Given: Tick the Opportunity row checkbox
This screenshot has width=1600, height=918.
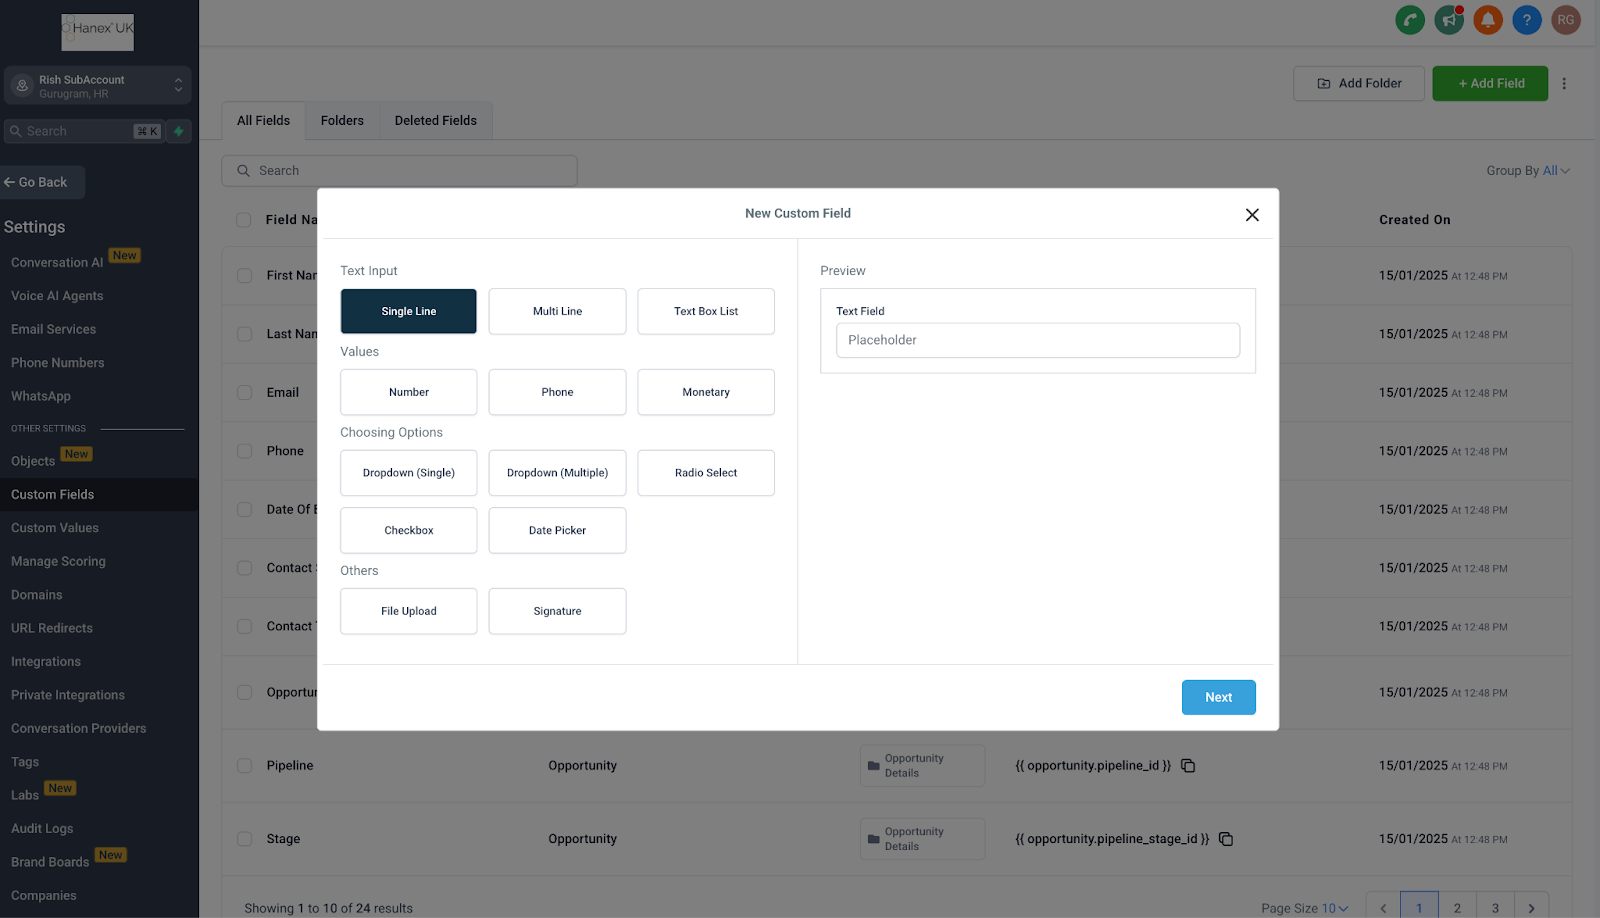Looking at the screenshot, I should coord(244,692).
